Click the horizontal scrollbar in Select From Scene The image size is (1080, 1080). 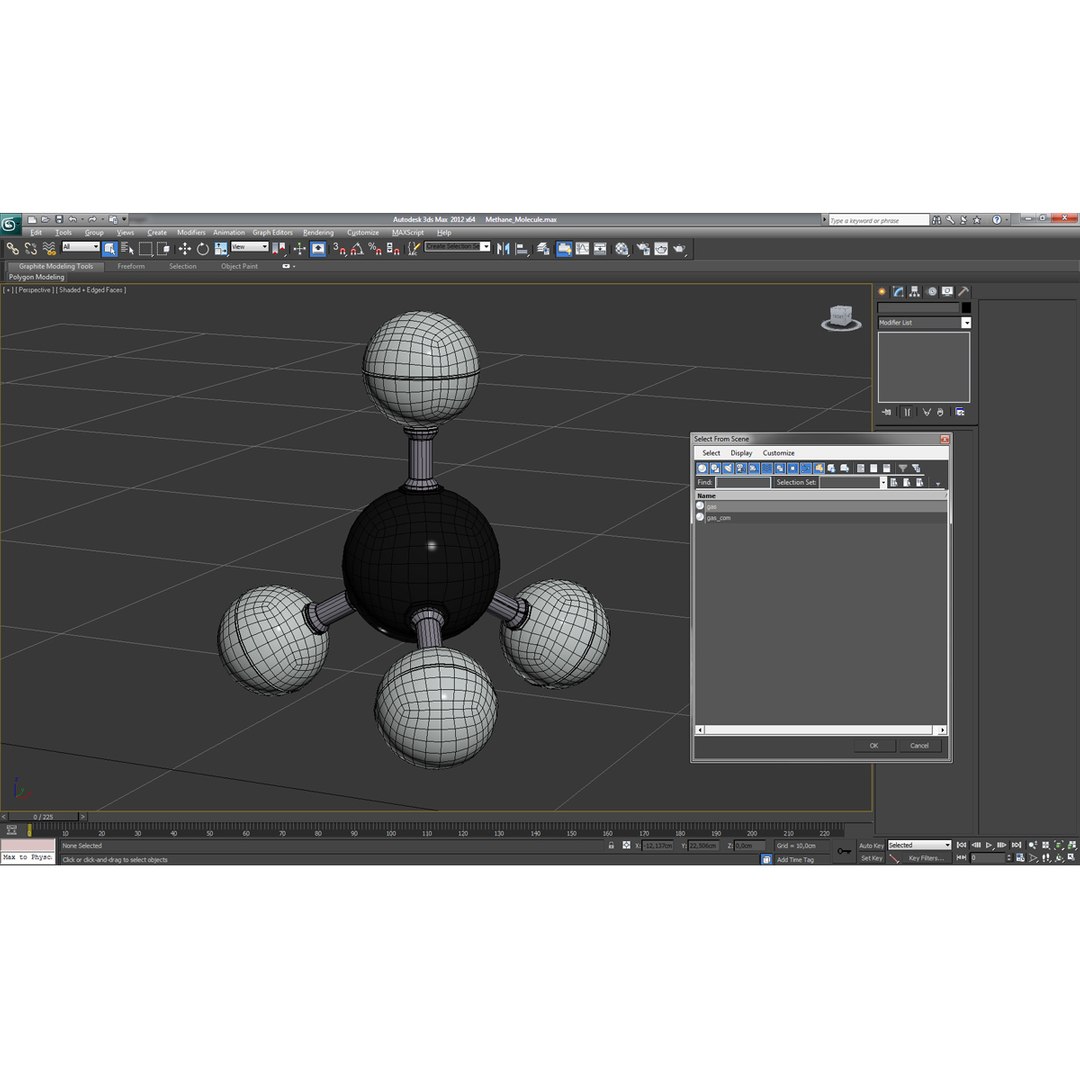click(821, 730)
